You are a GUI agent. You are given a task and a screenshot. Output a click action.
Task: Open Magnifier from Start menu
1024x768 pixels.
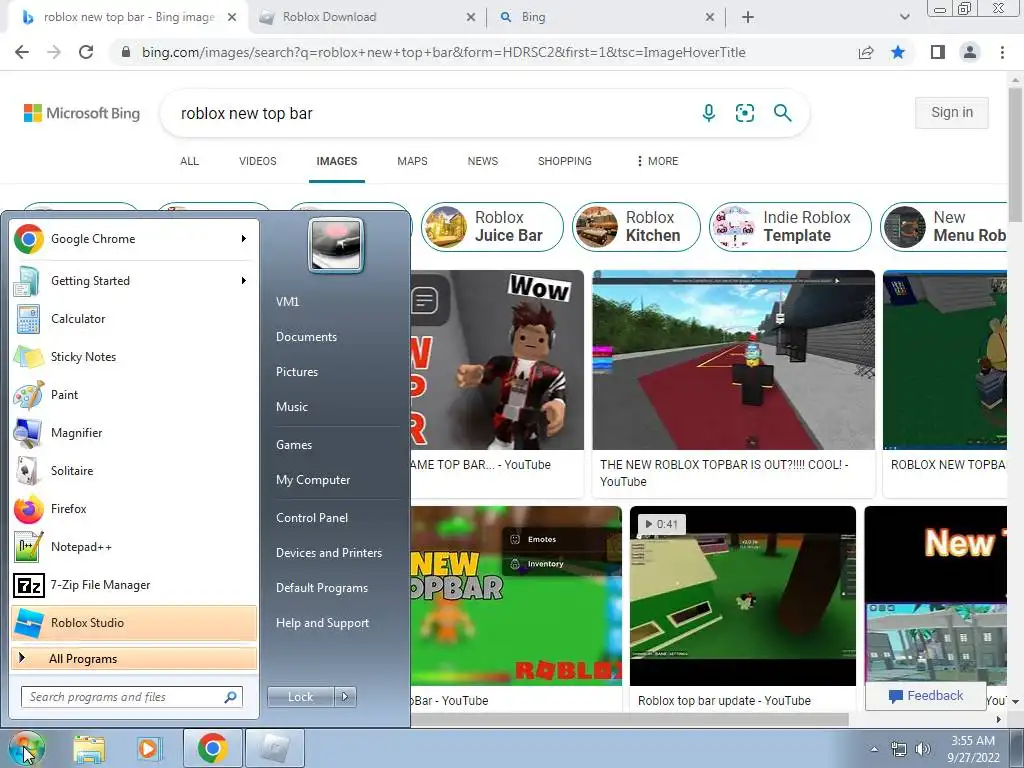(x=134, y=432)
